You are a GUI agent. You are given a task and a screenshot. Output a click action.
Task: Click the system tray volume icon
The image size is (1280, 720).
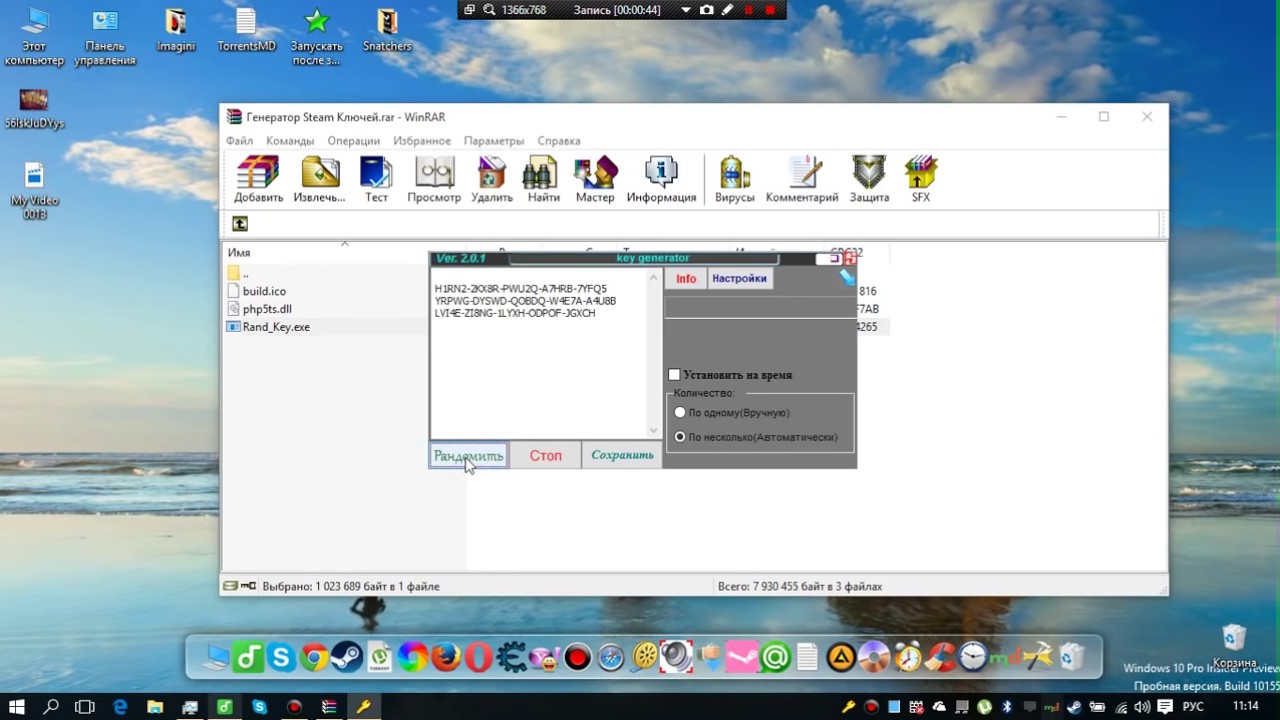1142,707
